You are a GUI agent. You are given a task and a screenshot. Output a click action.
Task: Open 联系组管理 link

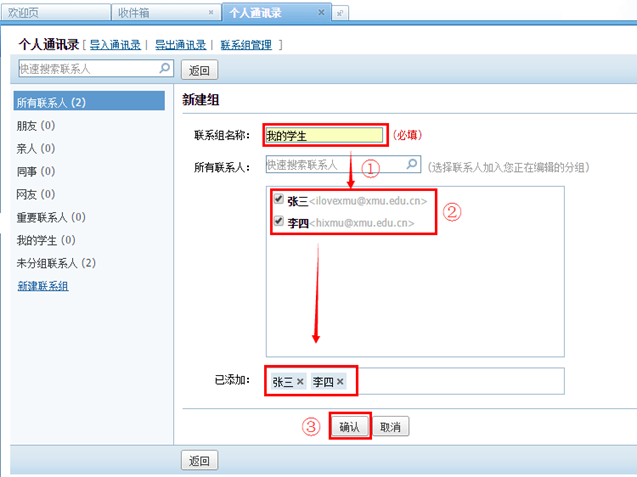(248, 45)
